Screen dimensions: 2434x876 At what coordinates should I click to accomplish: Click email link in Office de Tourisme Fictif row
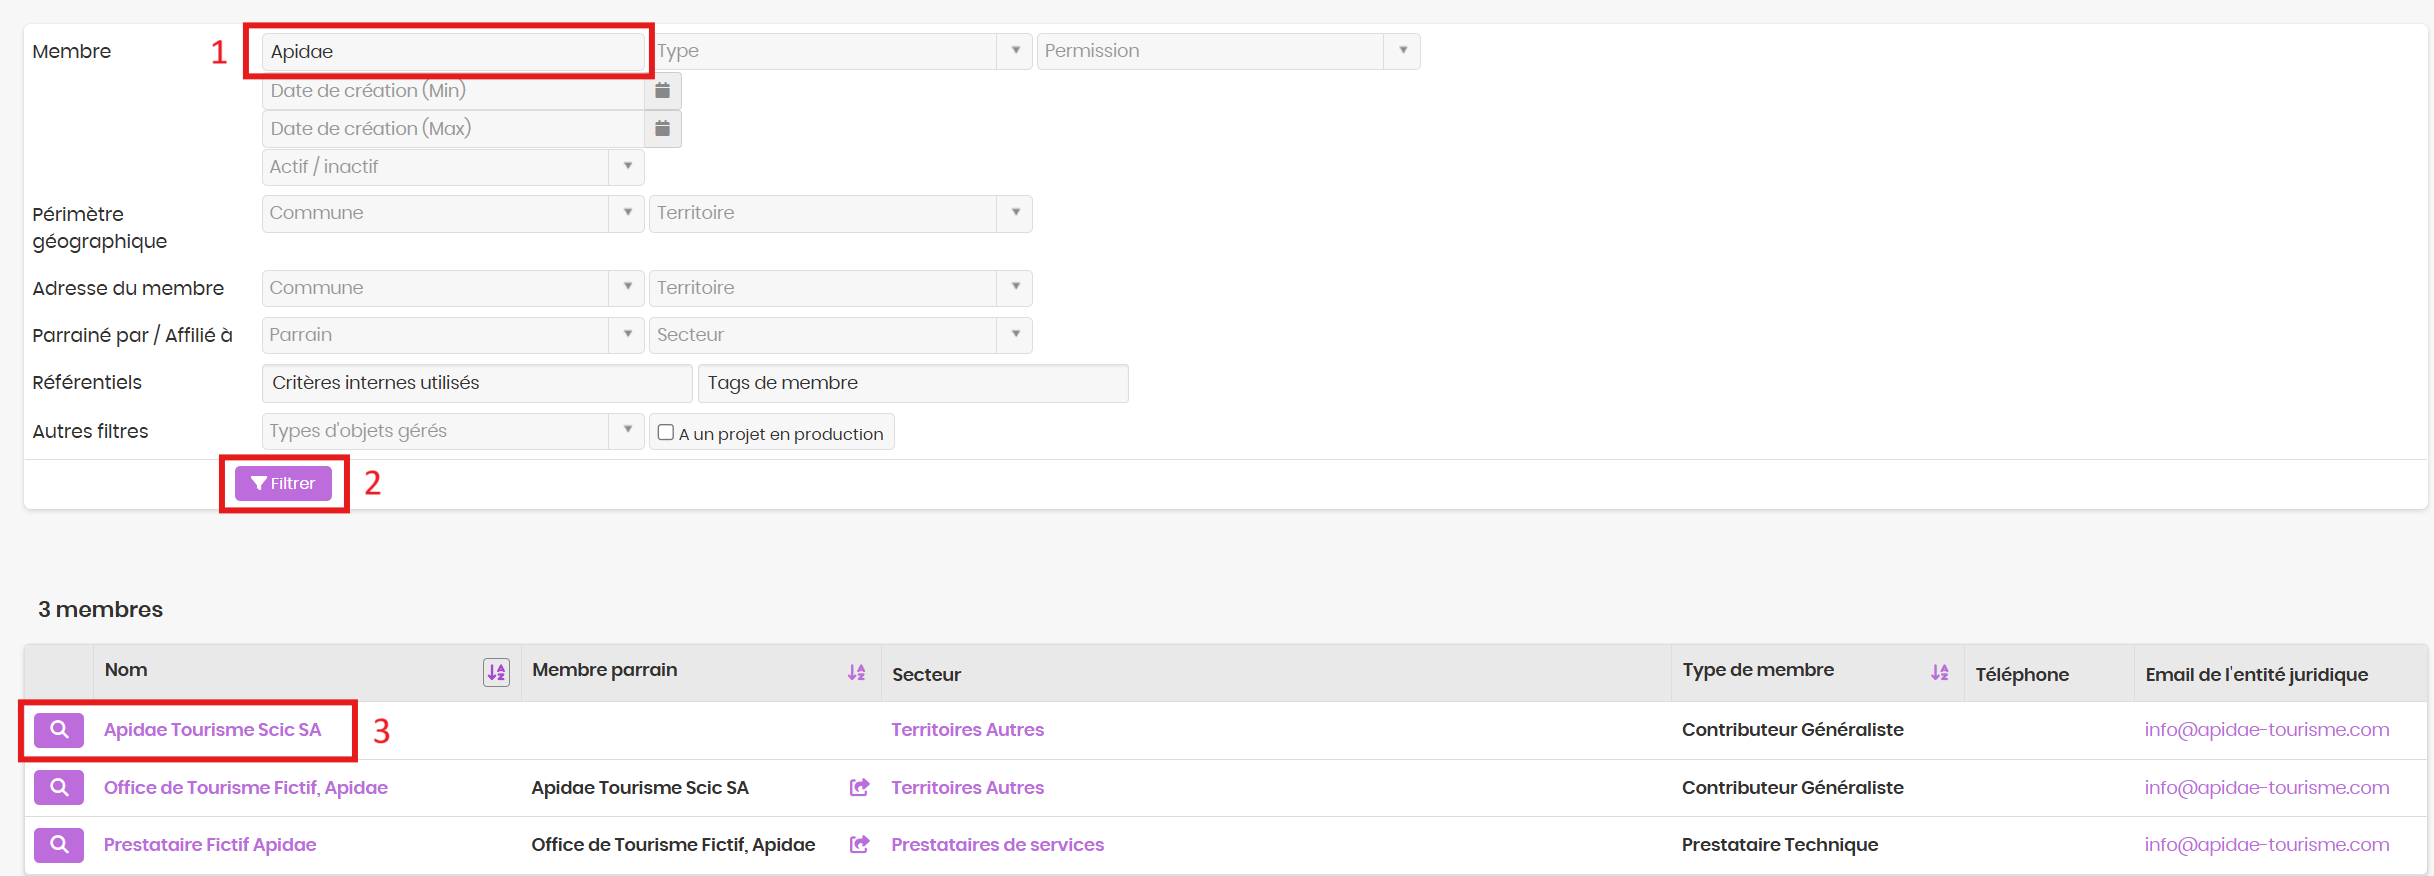pos(2267,788)
